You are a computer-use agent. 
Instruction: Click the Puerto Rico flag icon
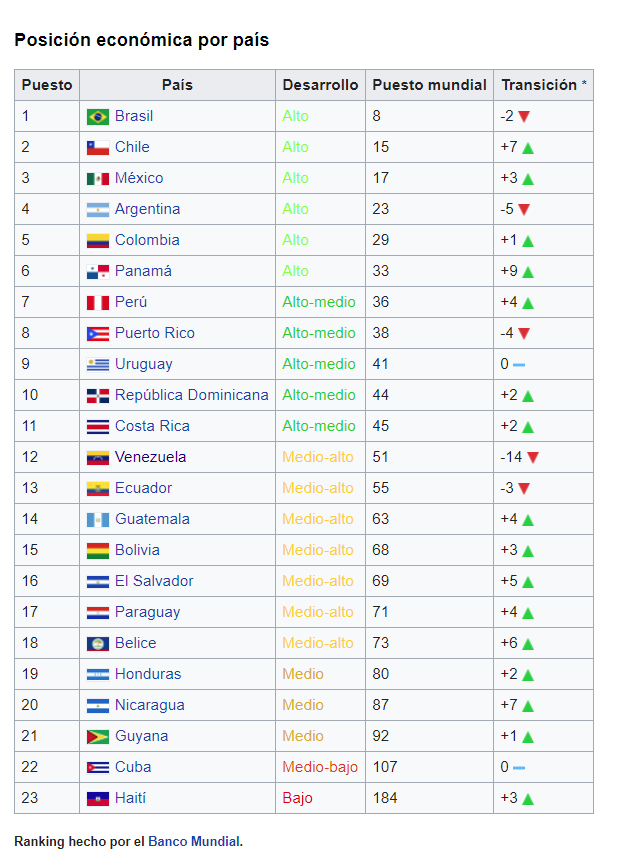[x=97, y=334]
